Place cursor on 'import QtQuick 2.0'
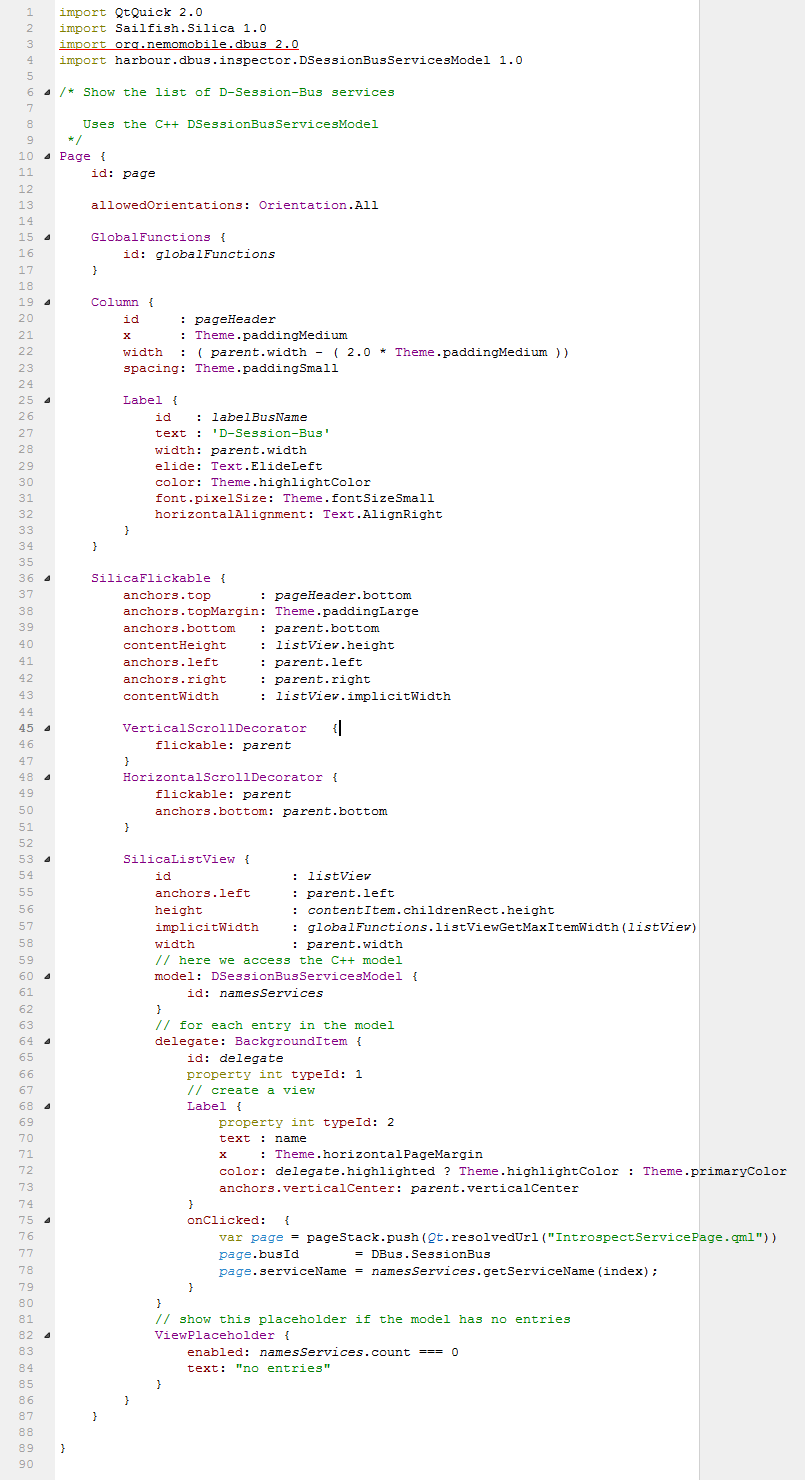Image resolution: width=805 pixels, height=1480 pixels. (x=131, y=11)
